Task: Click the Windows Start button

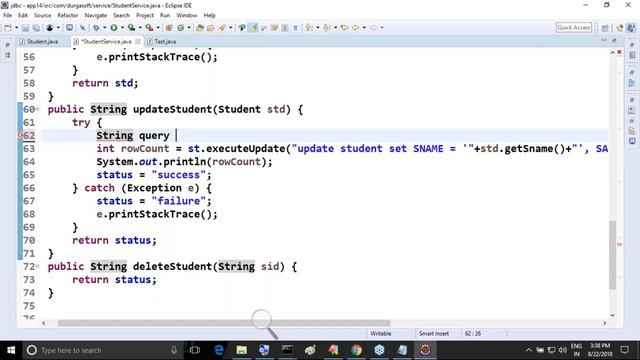Action: 11,350
